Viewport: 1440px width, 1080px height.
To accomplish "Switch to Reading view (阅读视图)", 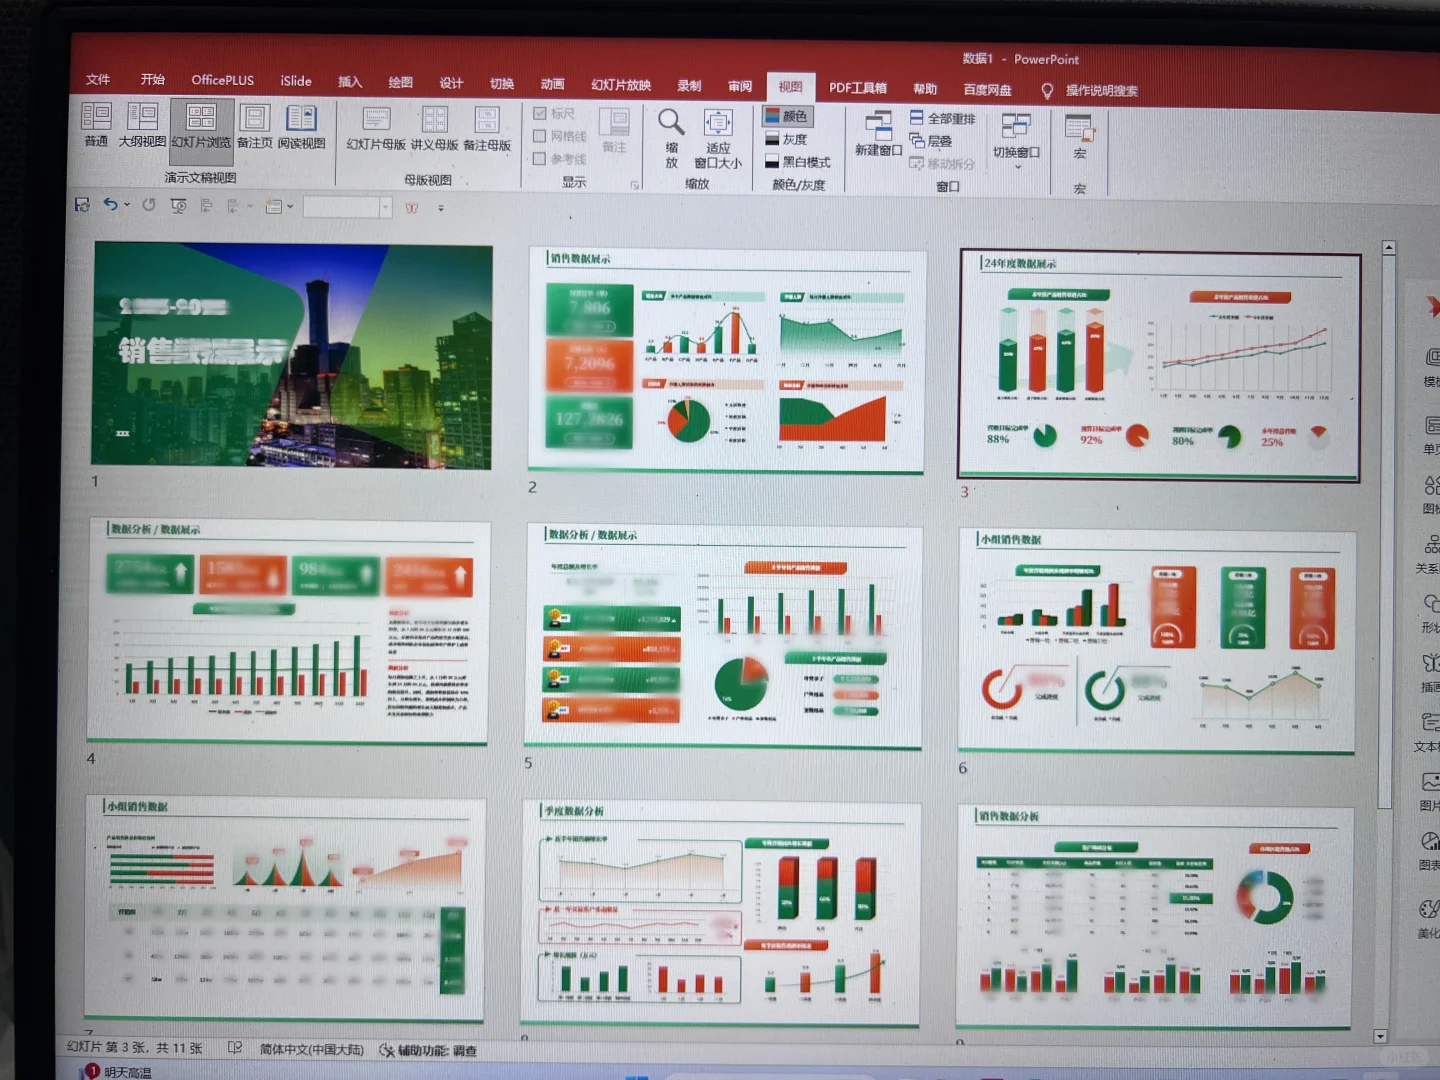I will click(301, 128).
